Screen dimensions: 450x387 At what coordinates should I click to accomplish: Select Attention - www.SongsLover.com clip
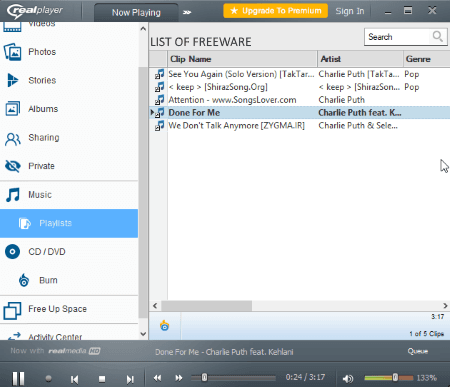click(232, 100)
